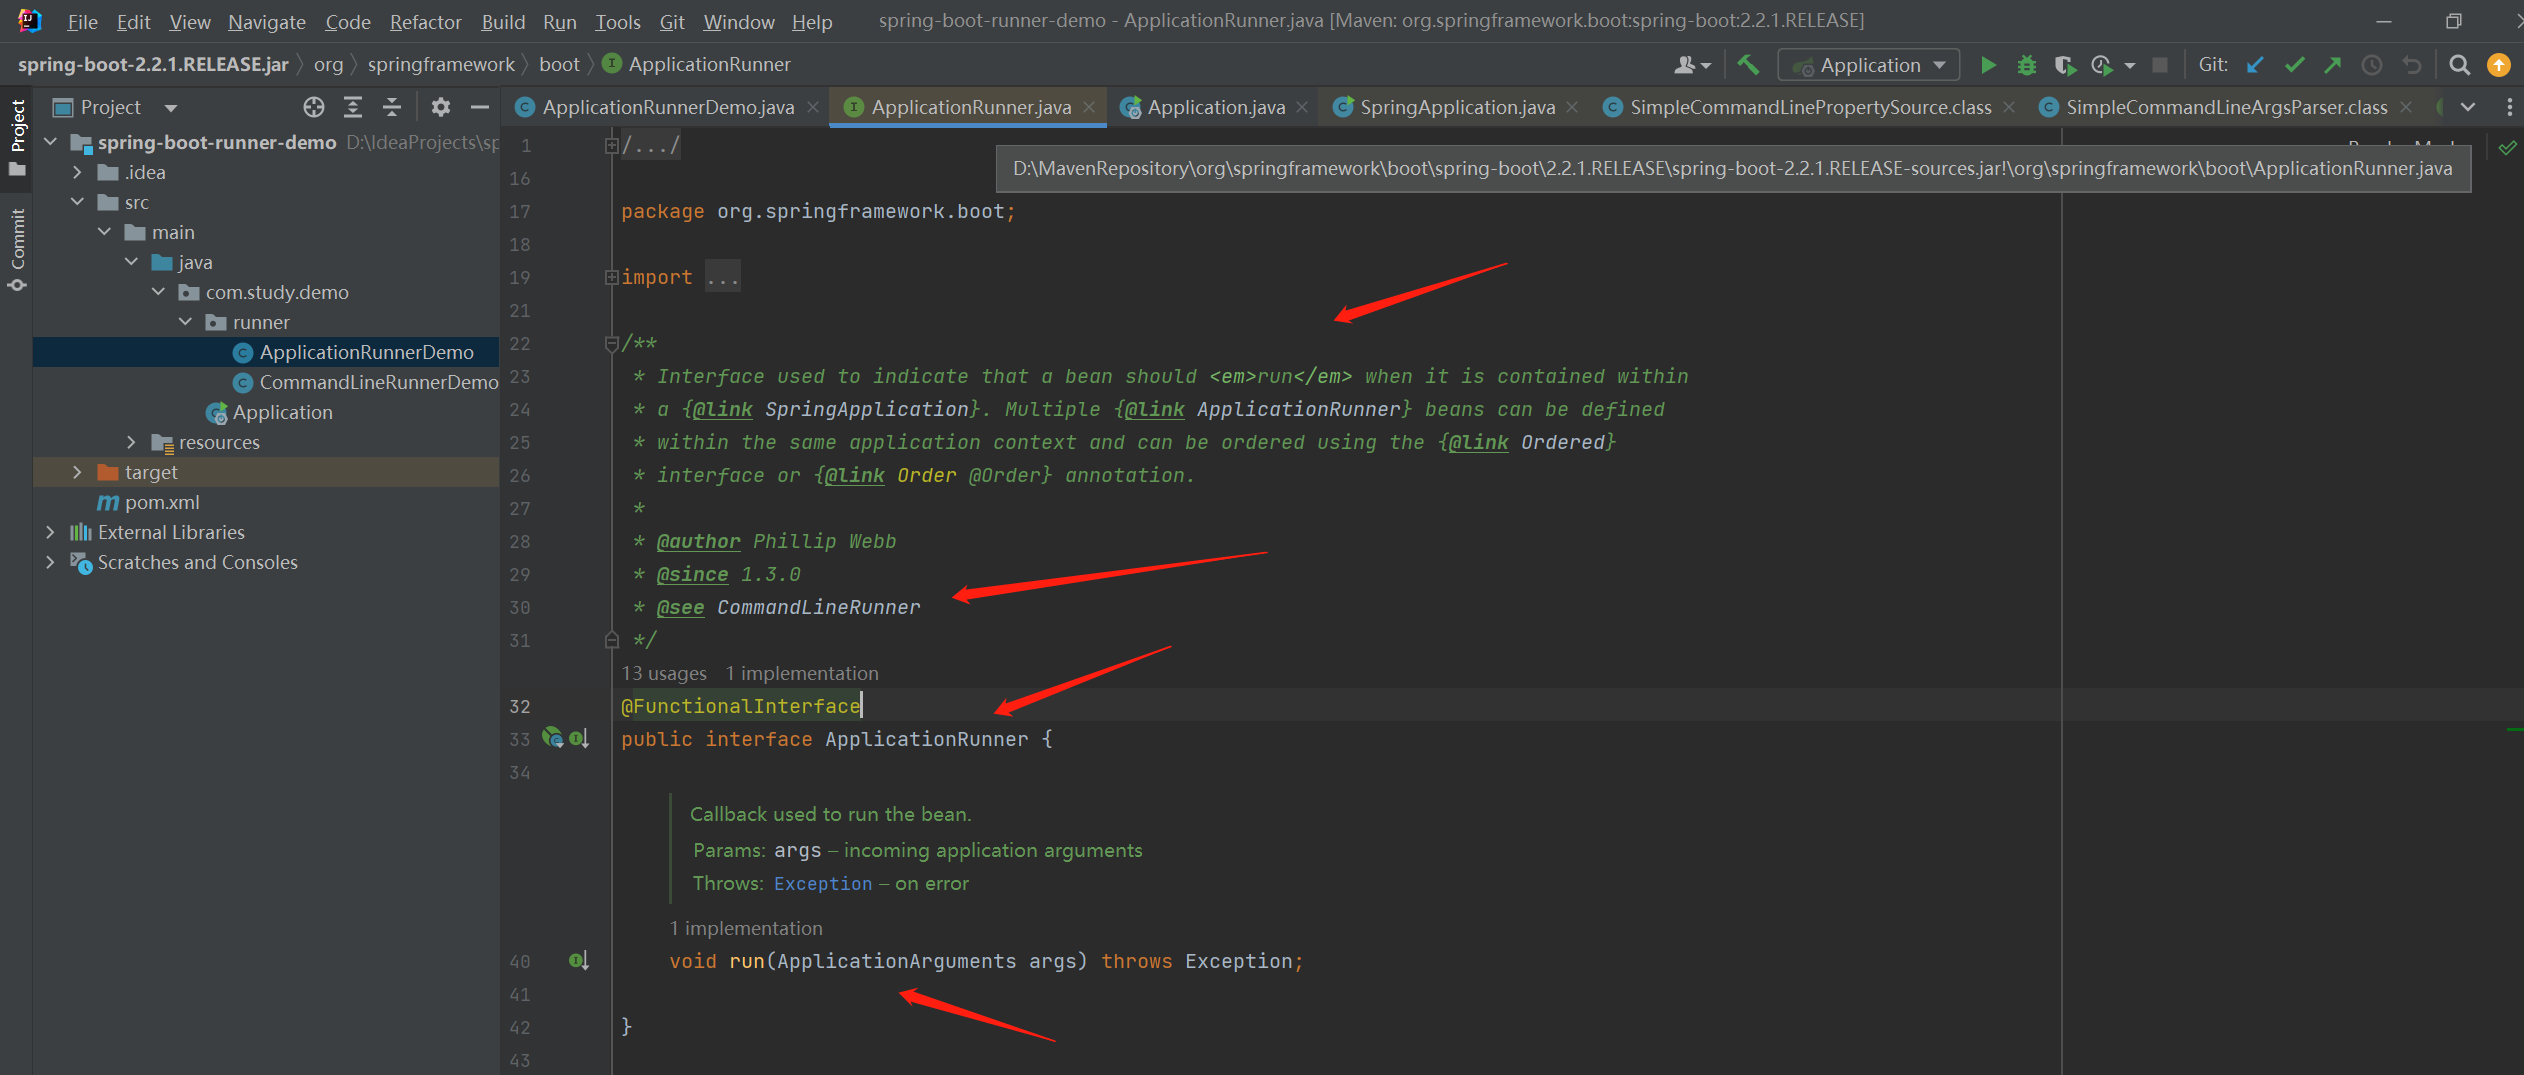The height and width of the screenshot is (1075, 2524).
Task: Rollback changes with undo icon
Action: [x=2411, y=65]
